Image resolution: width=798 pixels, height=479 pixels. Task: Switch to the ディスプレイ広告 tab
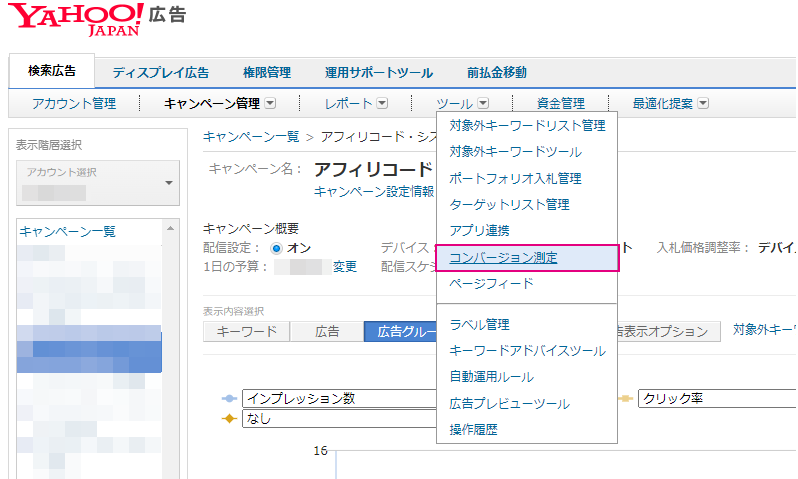tap(160, 72)
